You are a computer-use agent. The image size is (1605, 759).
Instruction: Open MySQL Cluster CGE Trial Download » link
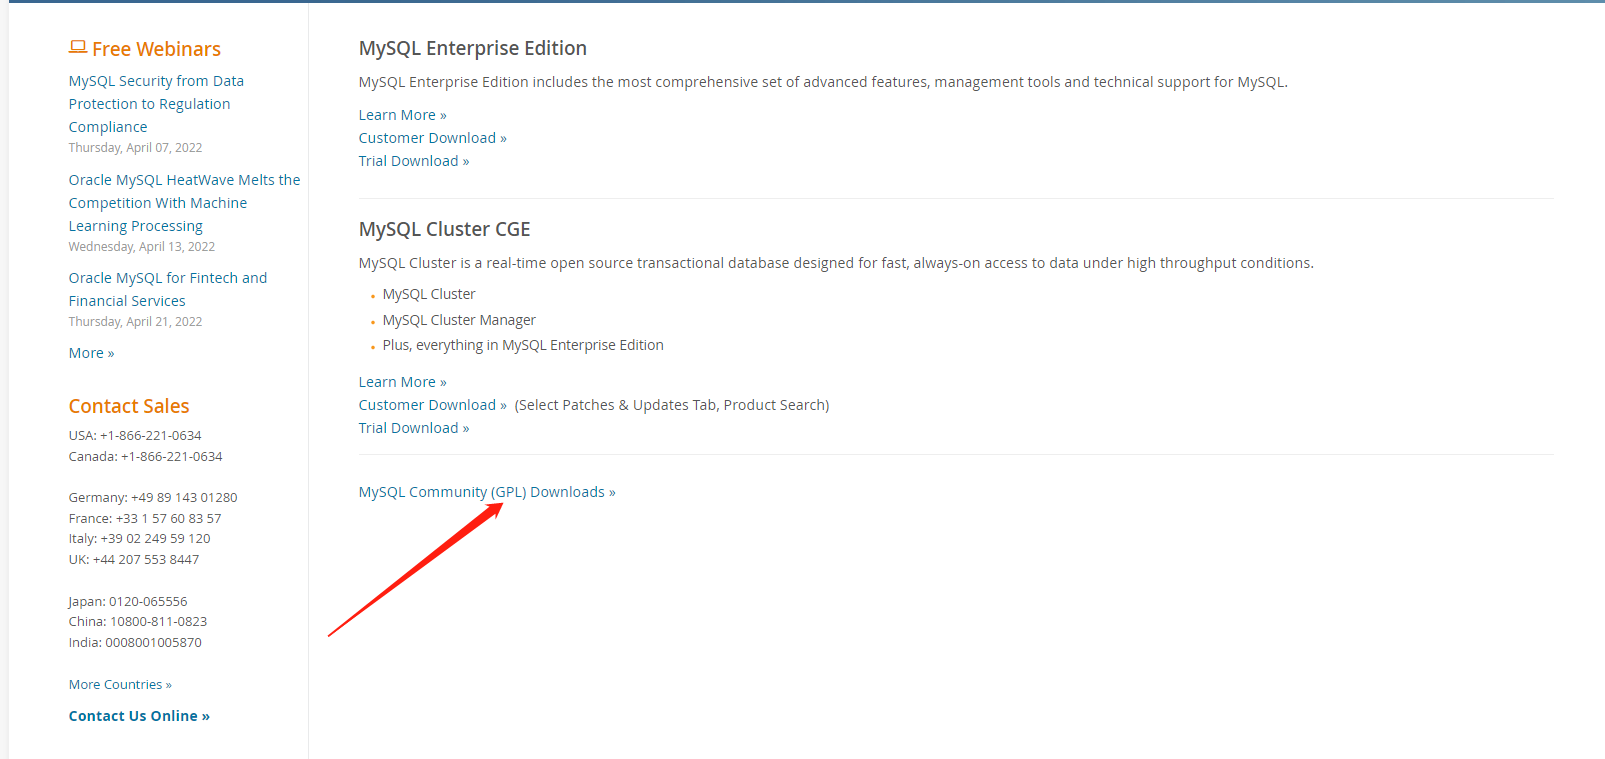click(414, 428)
